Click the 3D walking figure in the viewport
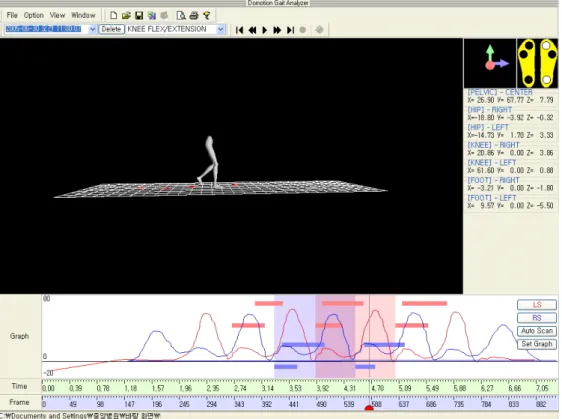This screenshot has width=562, height=419. (209, 162)
